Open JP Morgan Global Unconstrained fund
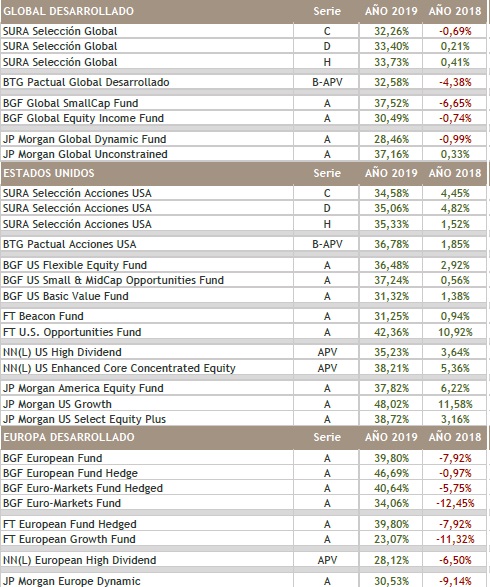 (x=85, y=154)
